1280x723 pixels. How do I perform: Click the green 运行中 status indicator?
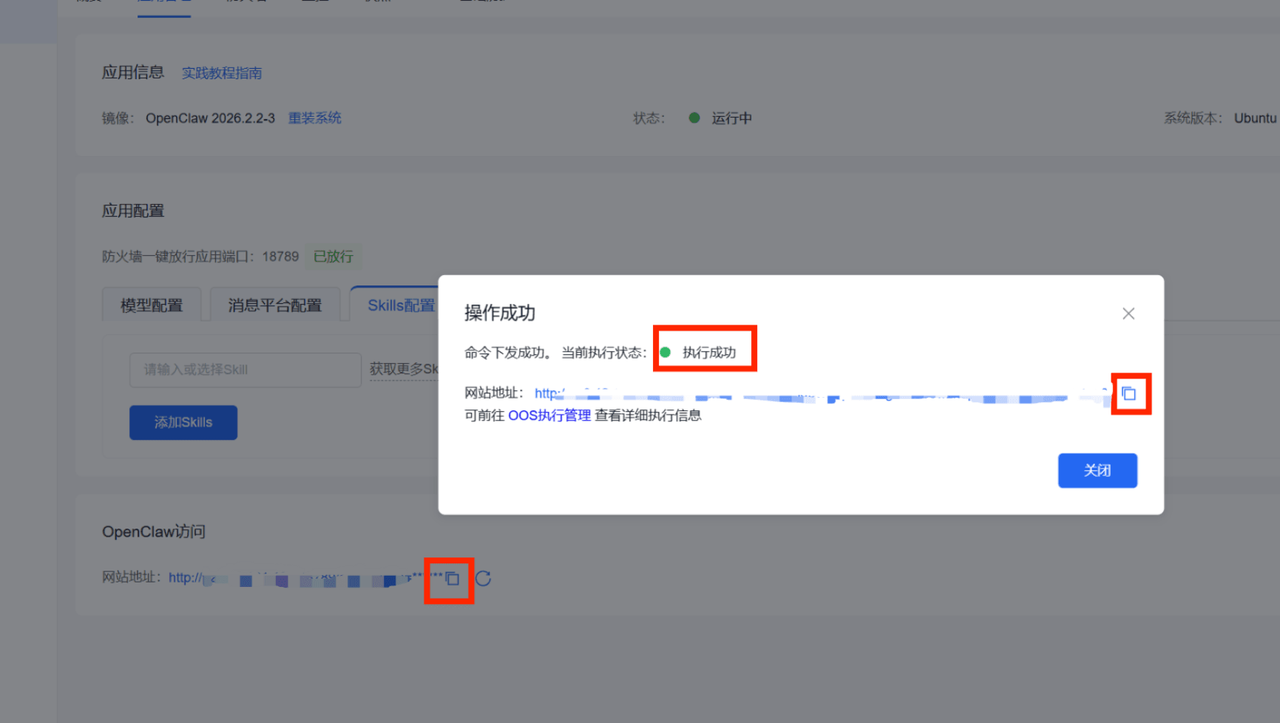tap(695, 118)
